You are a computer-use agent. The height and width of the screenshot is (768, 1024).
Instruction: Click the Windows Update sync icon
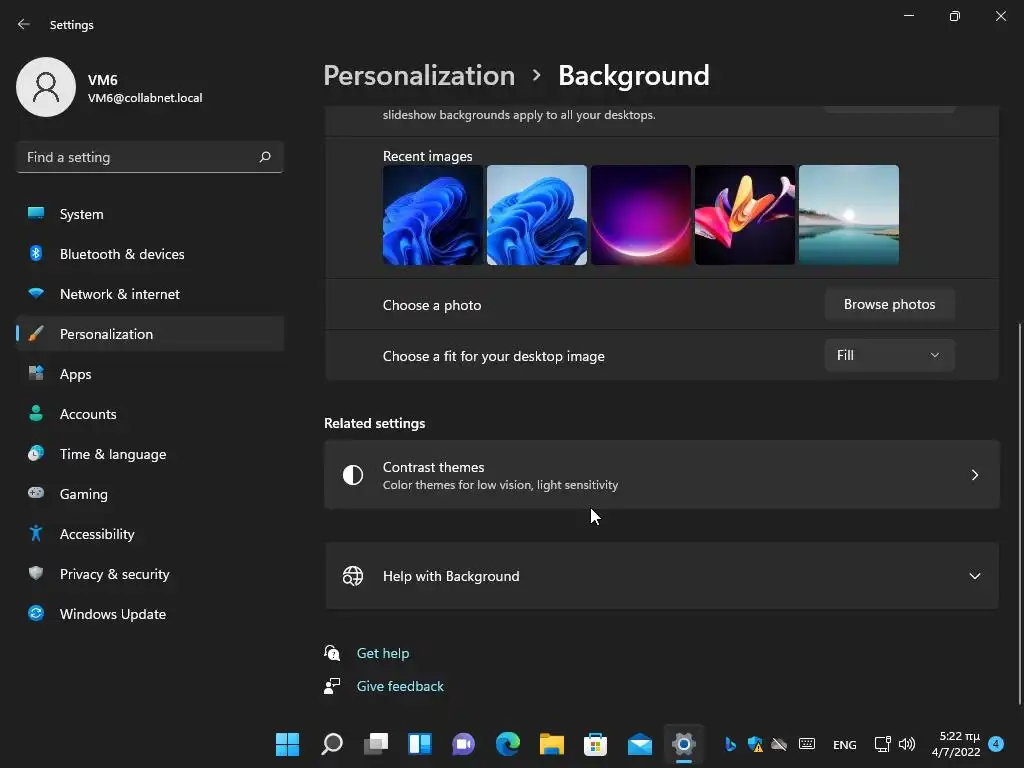click(36, 613)
